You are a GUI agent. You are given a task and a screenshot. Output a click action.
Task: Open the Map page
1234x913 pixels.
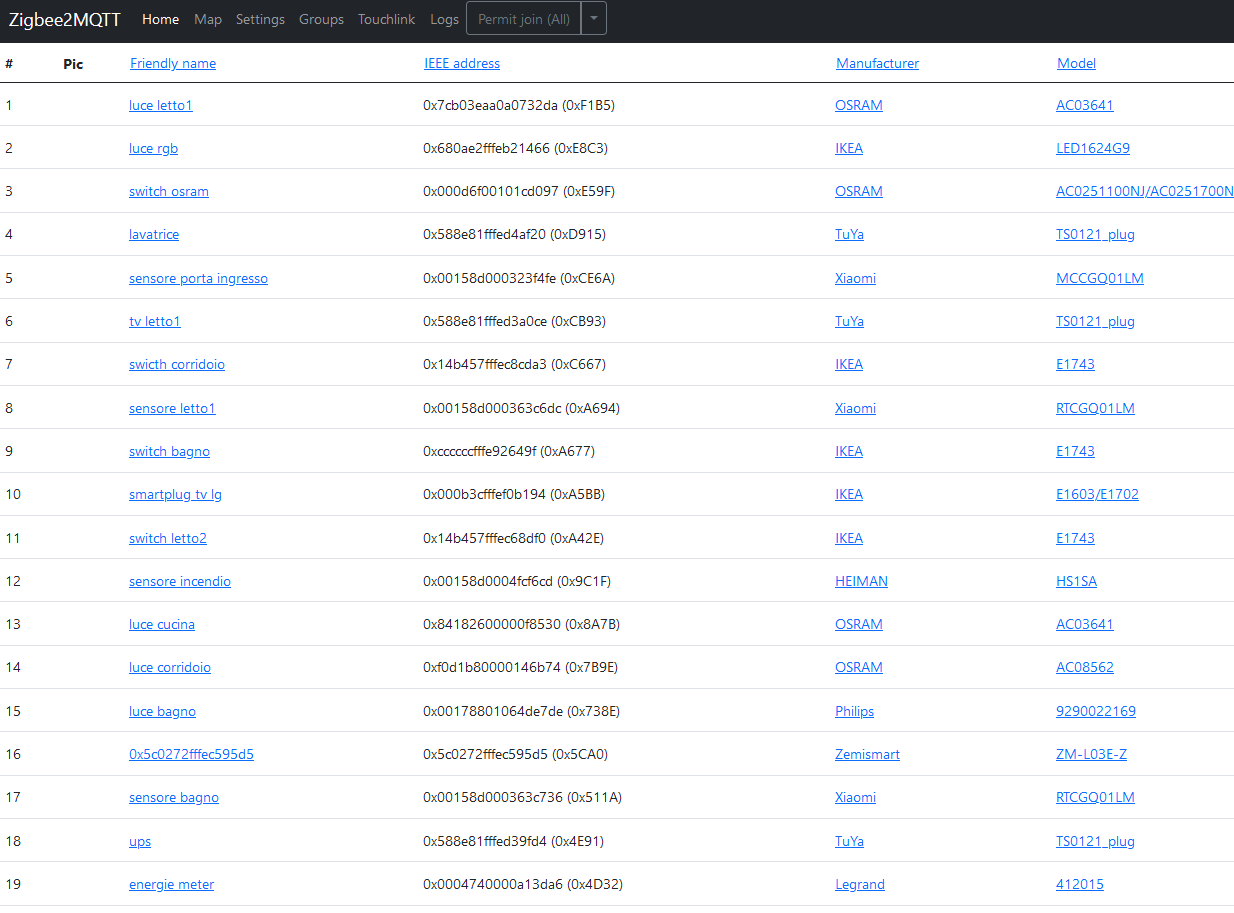(208, 18)
